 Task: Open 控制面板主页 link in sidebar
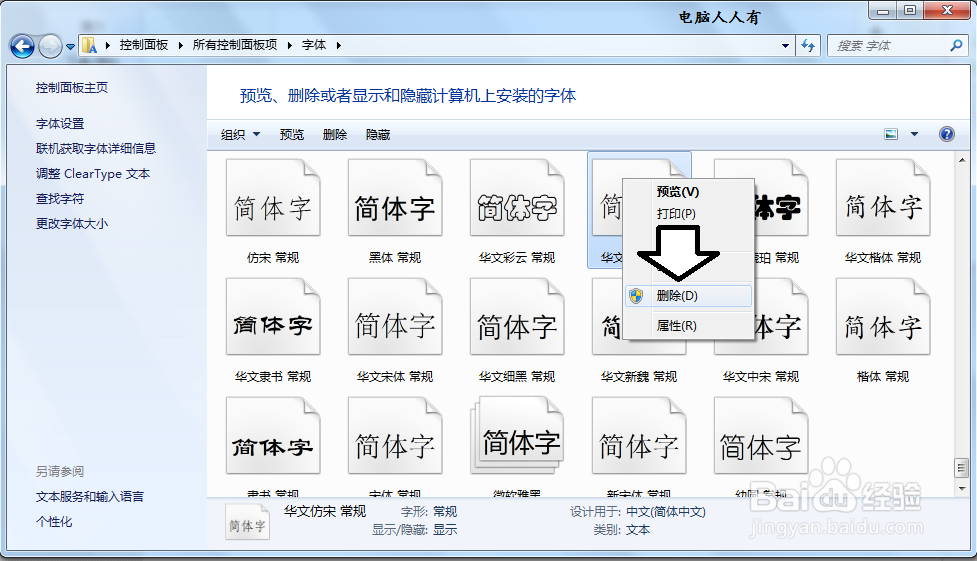point(72,88)
